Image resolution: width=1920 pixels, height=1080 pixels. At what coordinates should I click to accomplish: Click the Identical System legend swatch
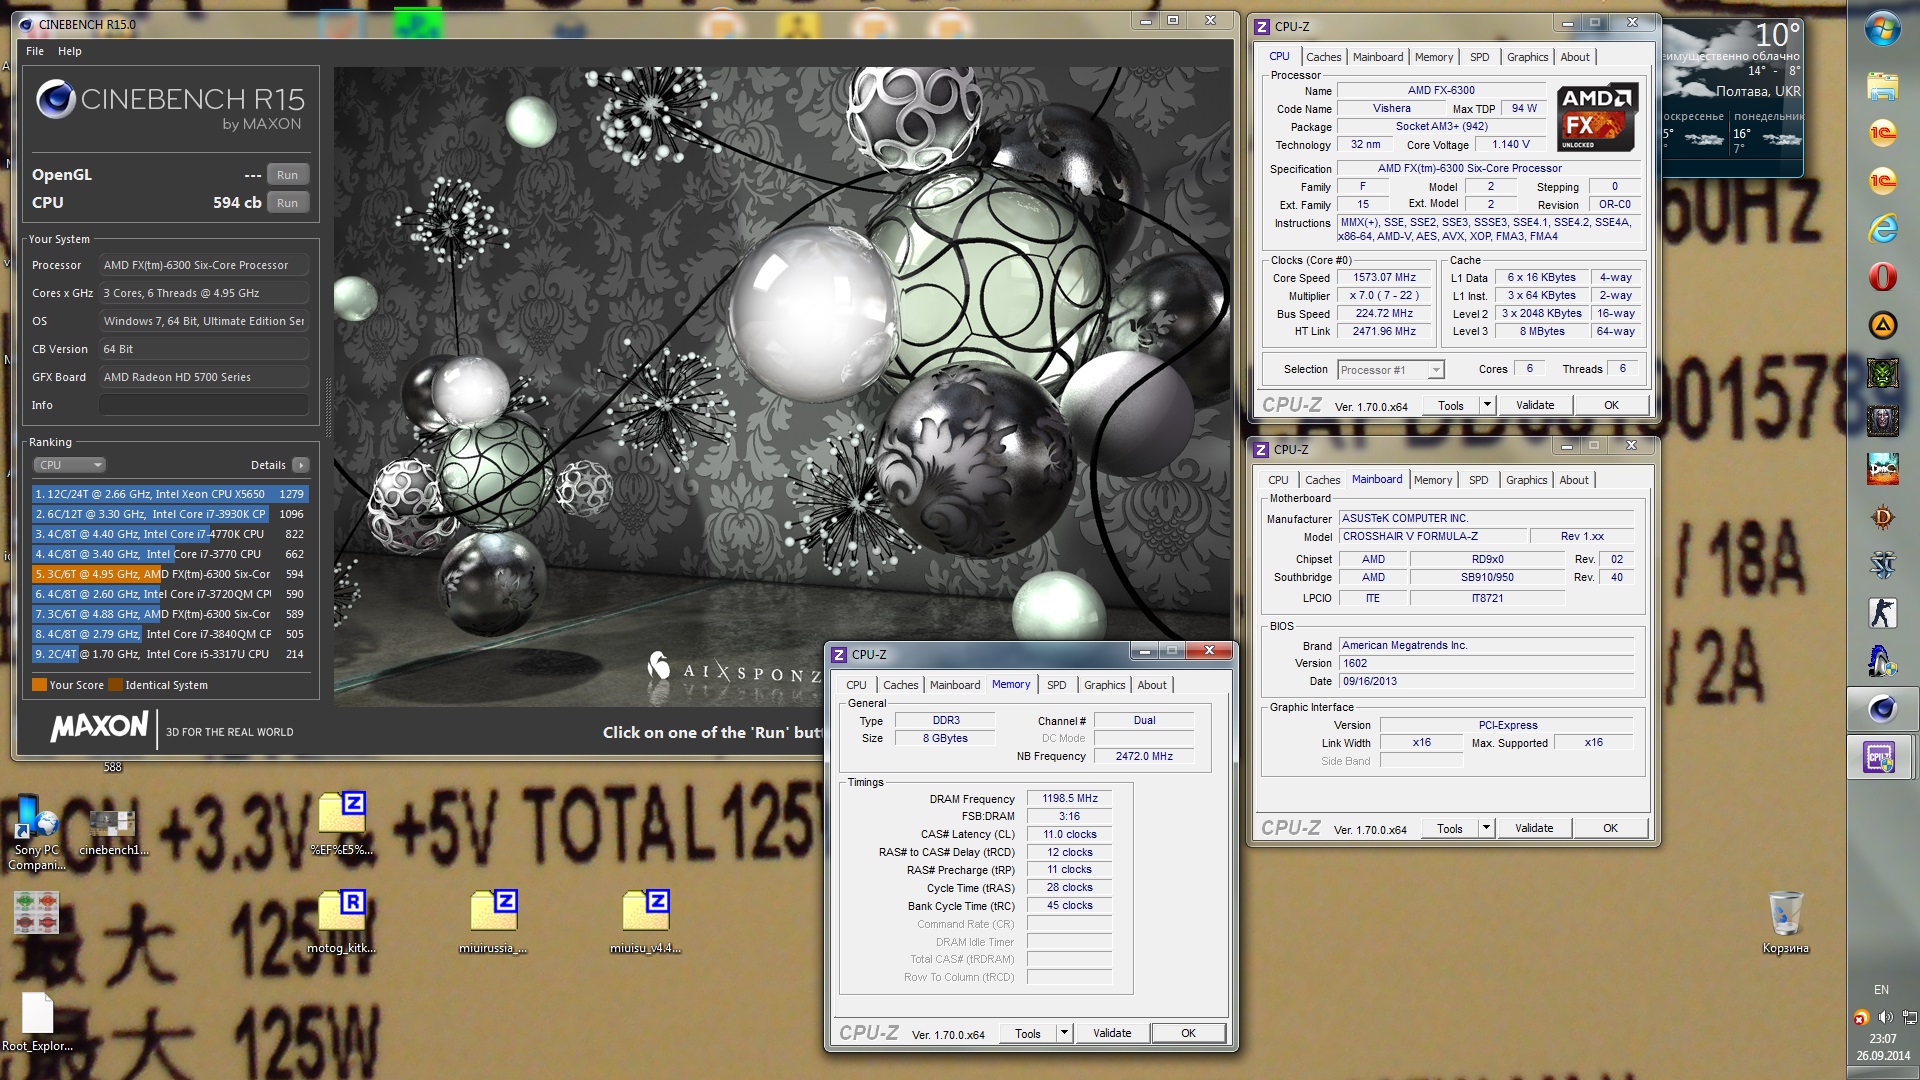(x=116, y=685)
